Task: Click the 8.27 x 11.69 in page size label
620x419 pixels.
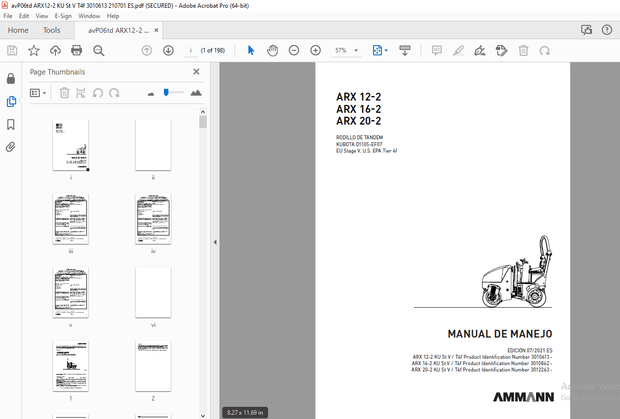Action: [x=245, y=412]
